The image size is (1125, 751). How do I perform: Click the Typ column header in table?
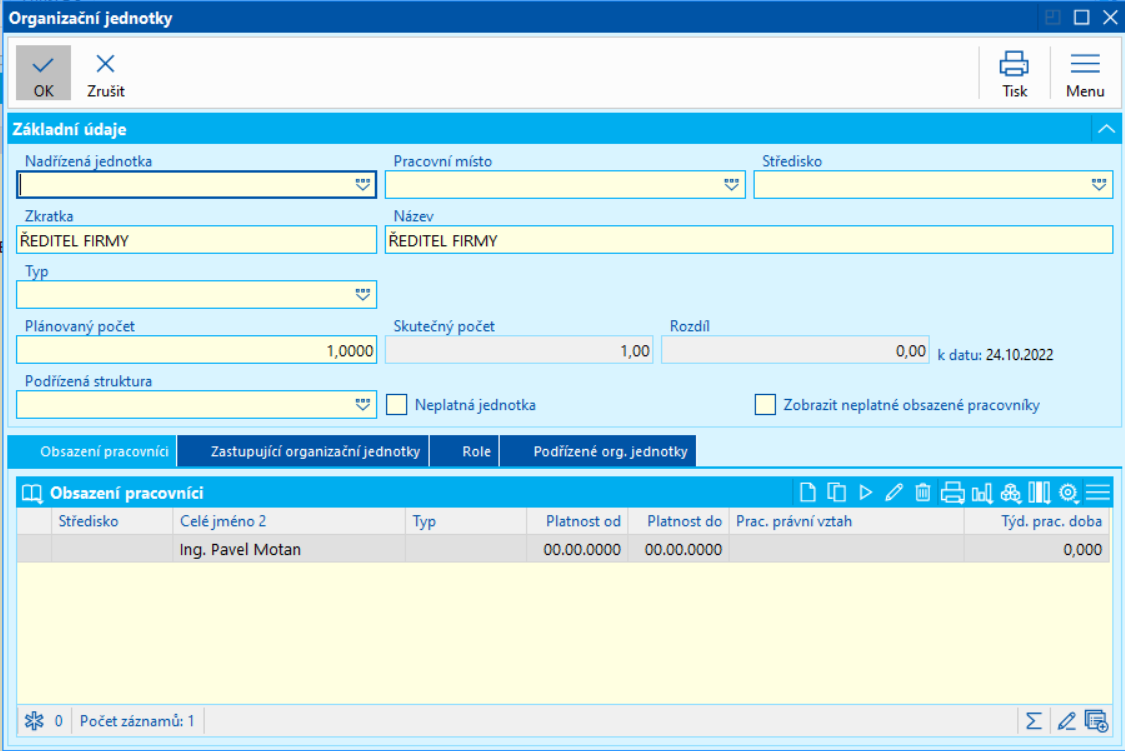coord(466,521)
